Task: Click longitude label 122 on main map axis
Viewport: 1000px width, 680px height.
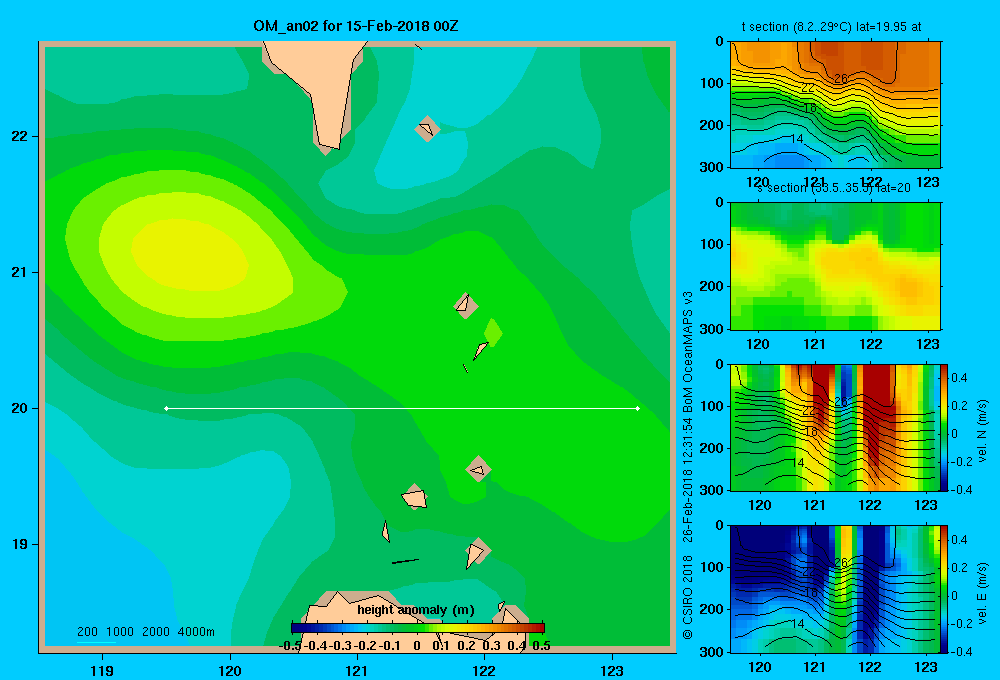Action: coord(484,670)
